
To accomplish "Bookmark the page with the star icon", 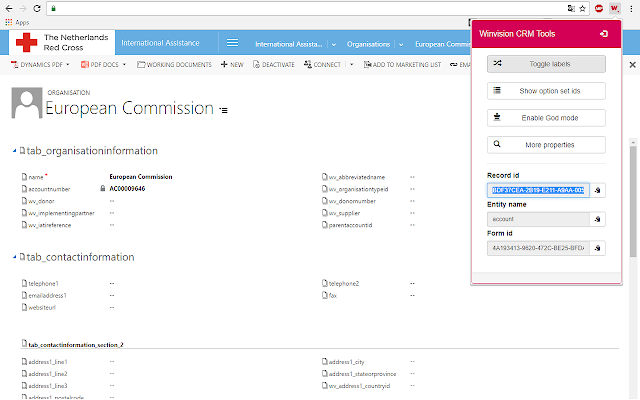I will 582,9.
